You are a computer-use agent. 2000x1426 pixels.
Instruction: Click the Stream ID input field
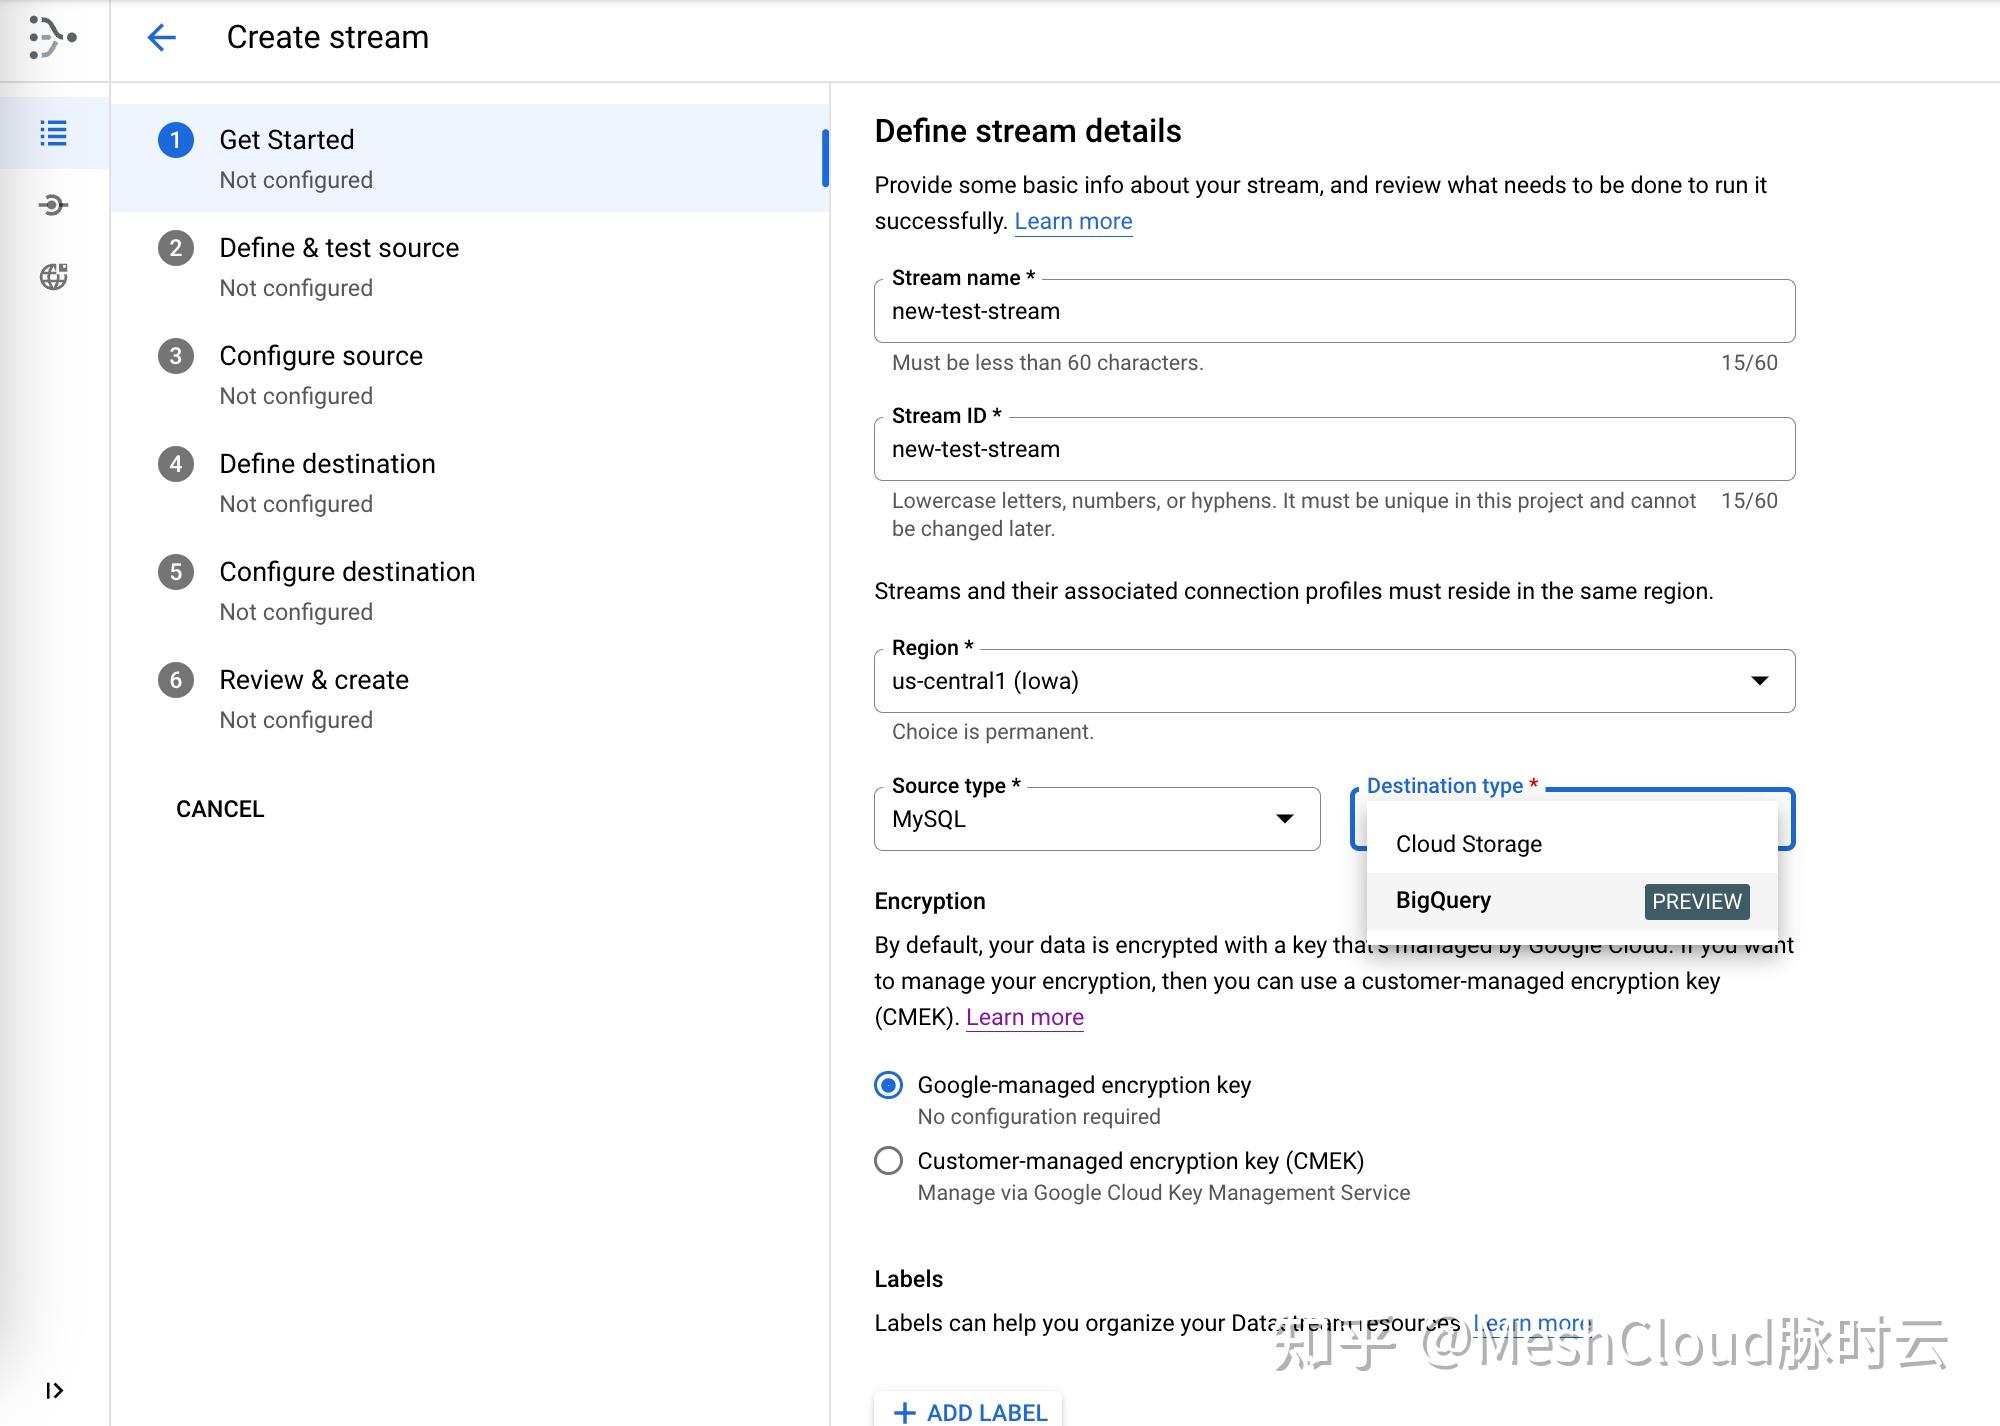(1334, 449)
